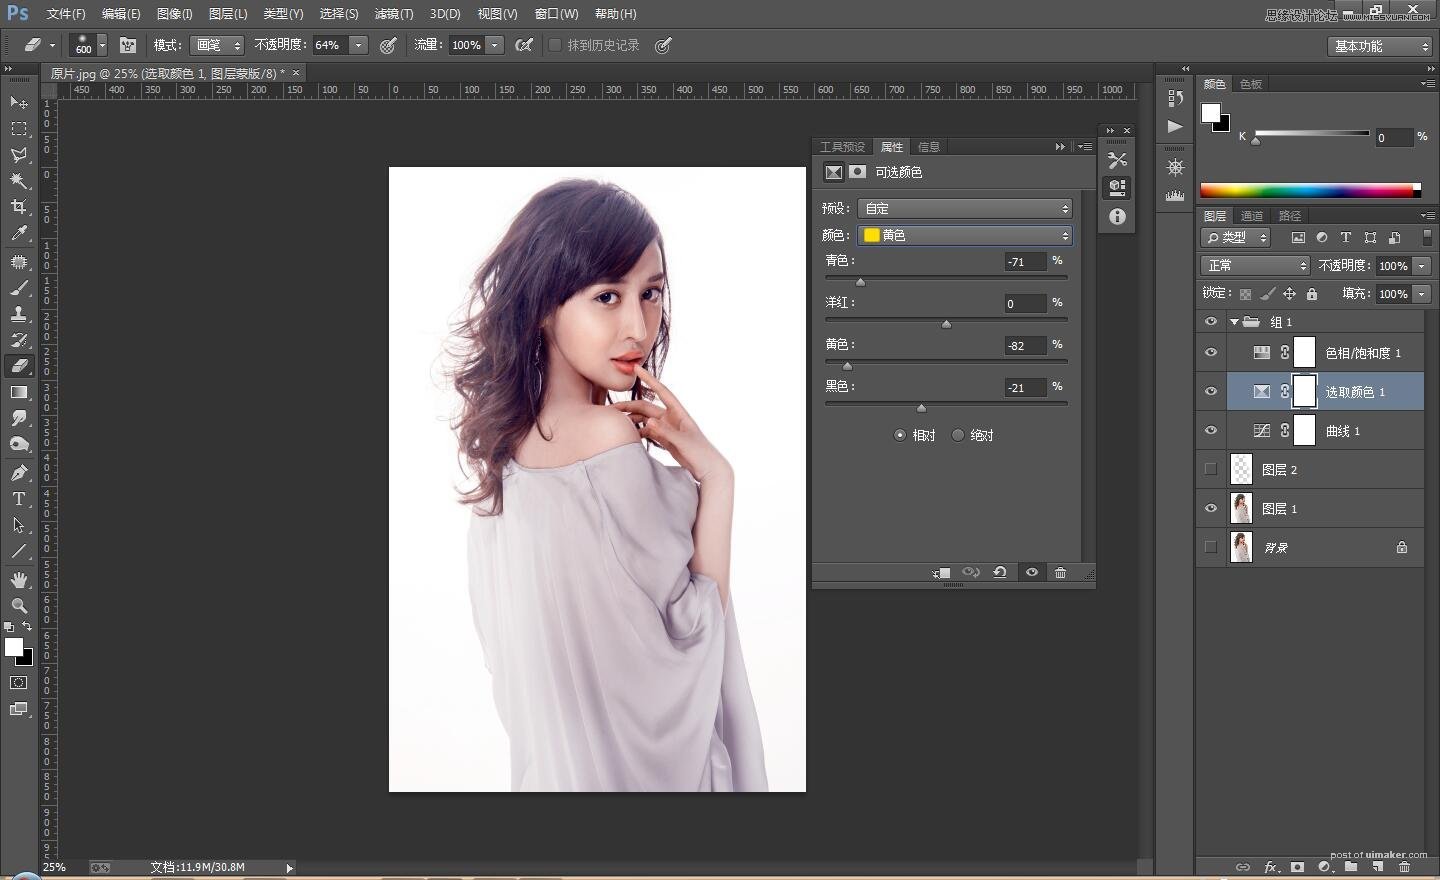The width and height of the screenshot is (1440, 880).
Task: Switch to the 通道 tab
Action: tap(1252, 216)
